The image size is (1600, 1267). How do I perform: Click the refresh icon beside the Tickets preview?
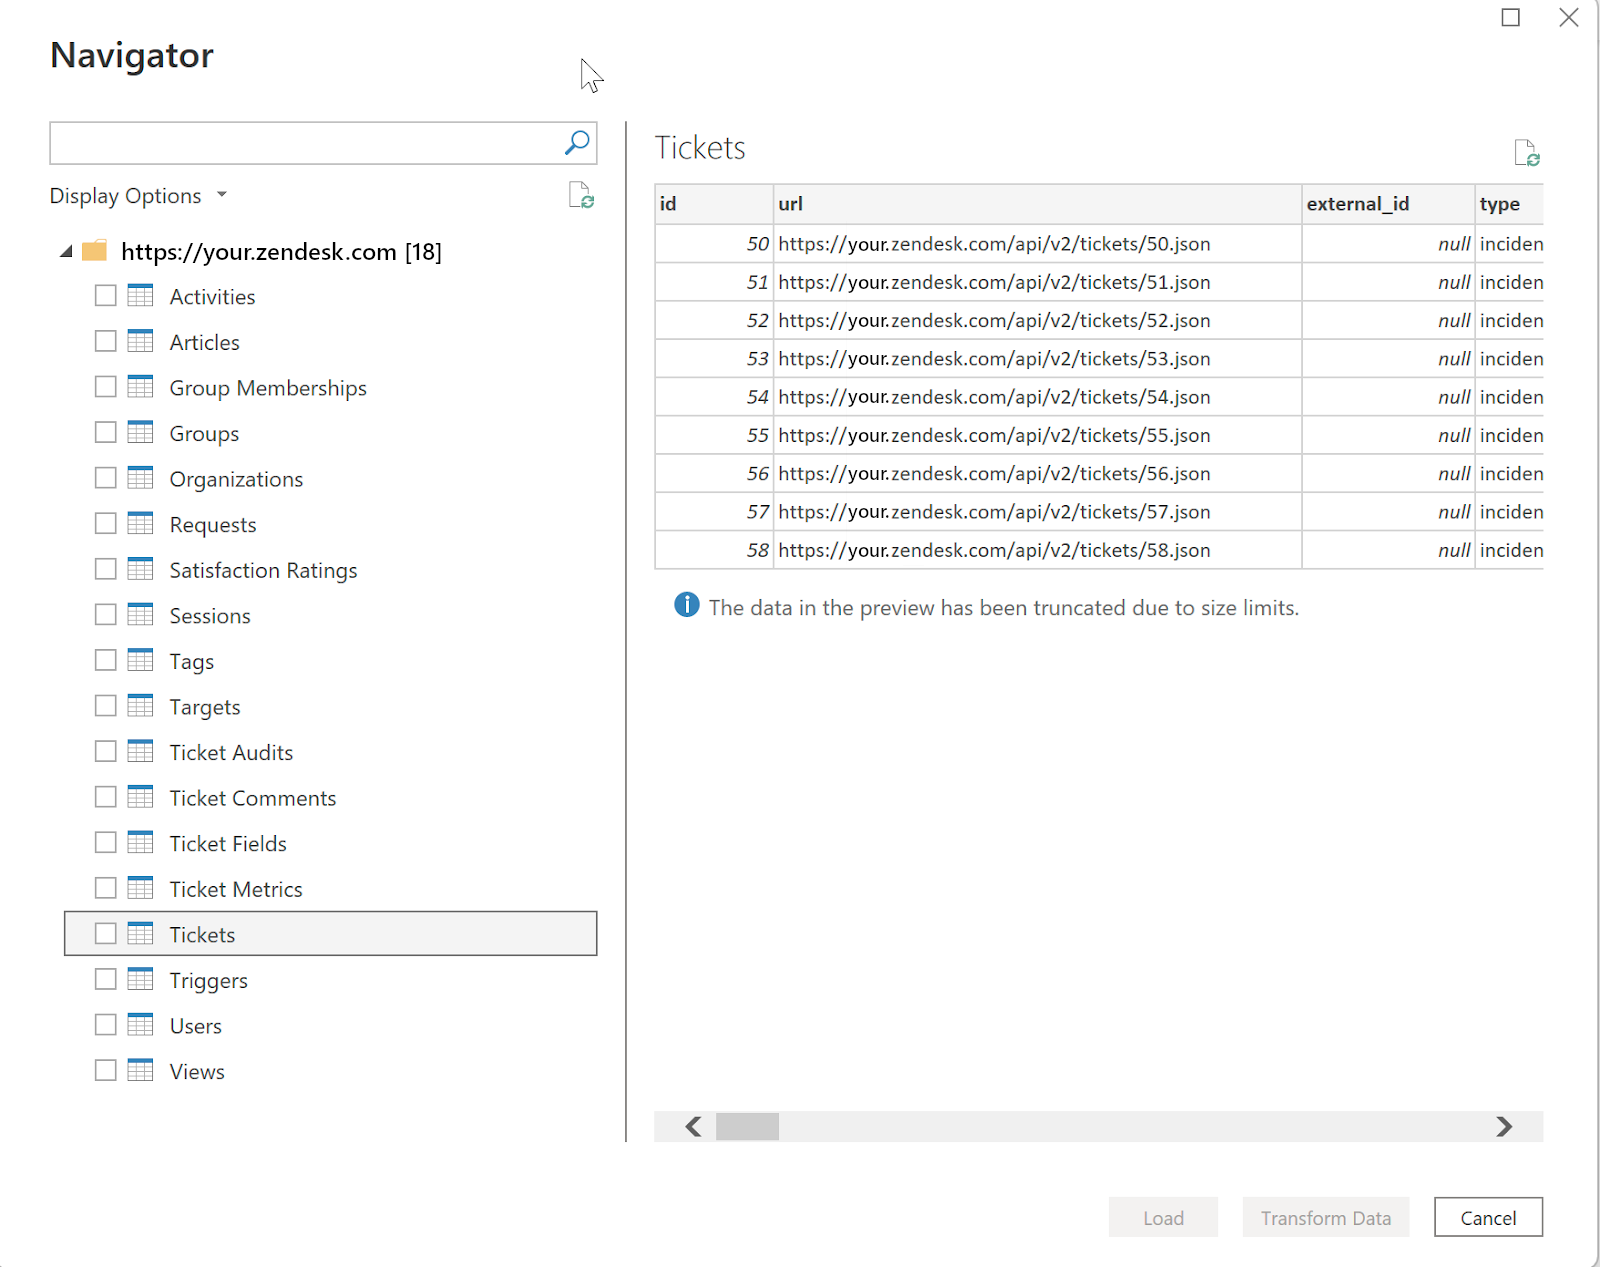click(x=1527, y=152)
